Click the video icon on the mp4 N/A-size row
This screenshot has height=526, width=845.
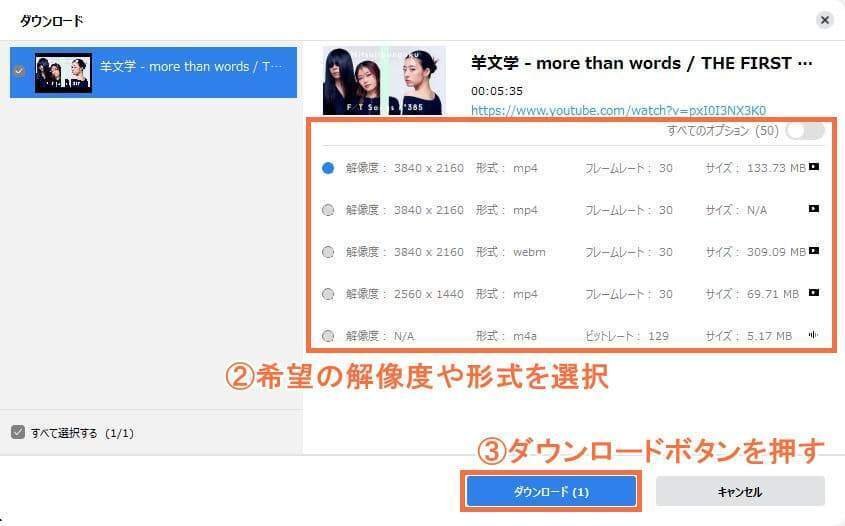pos(814,209)
